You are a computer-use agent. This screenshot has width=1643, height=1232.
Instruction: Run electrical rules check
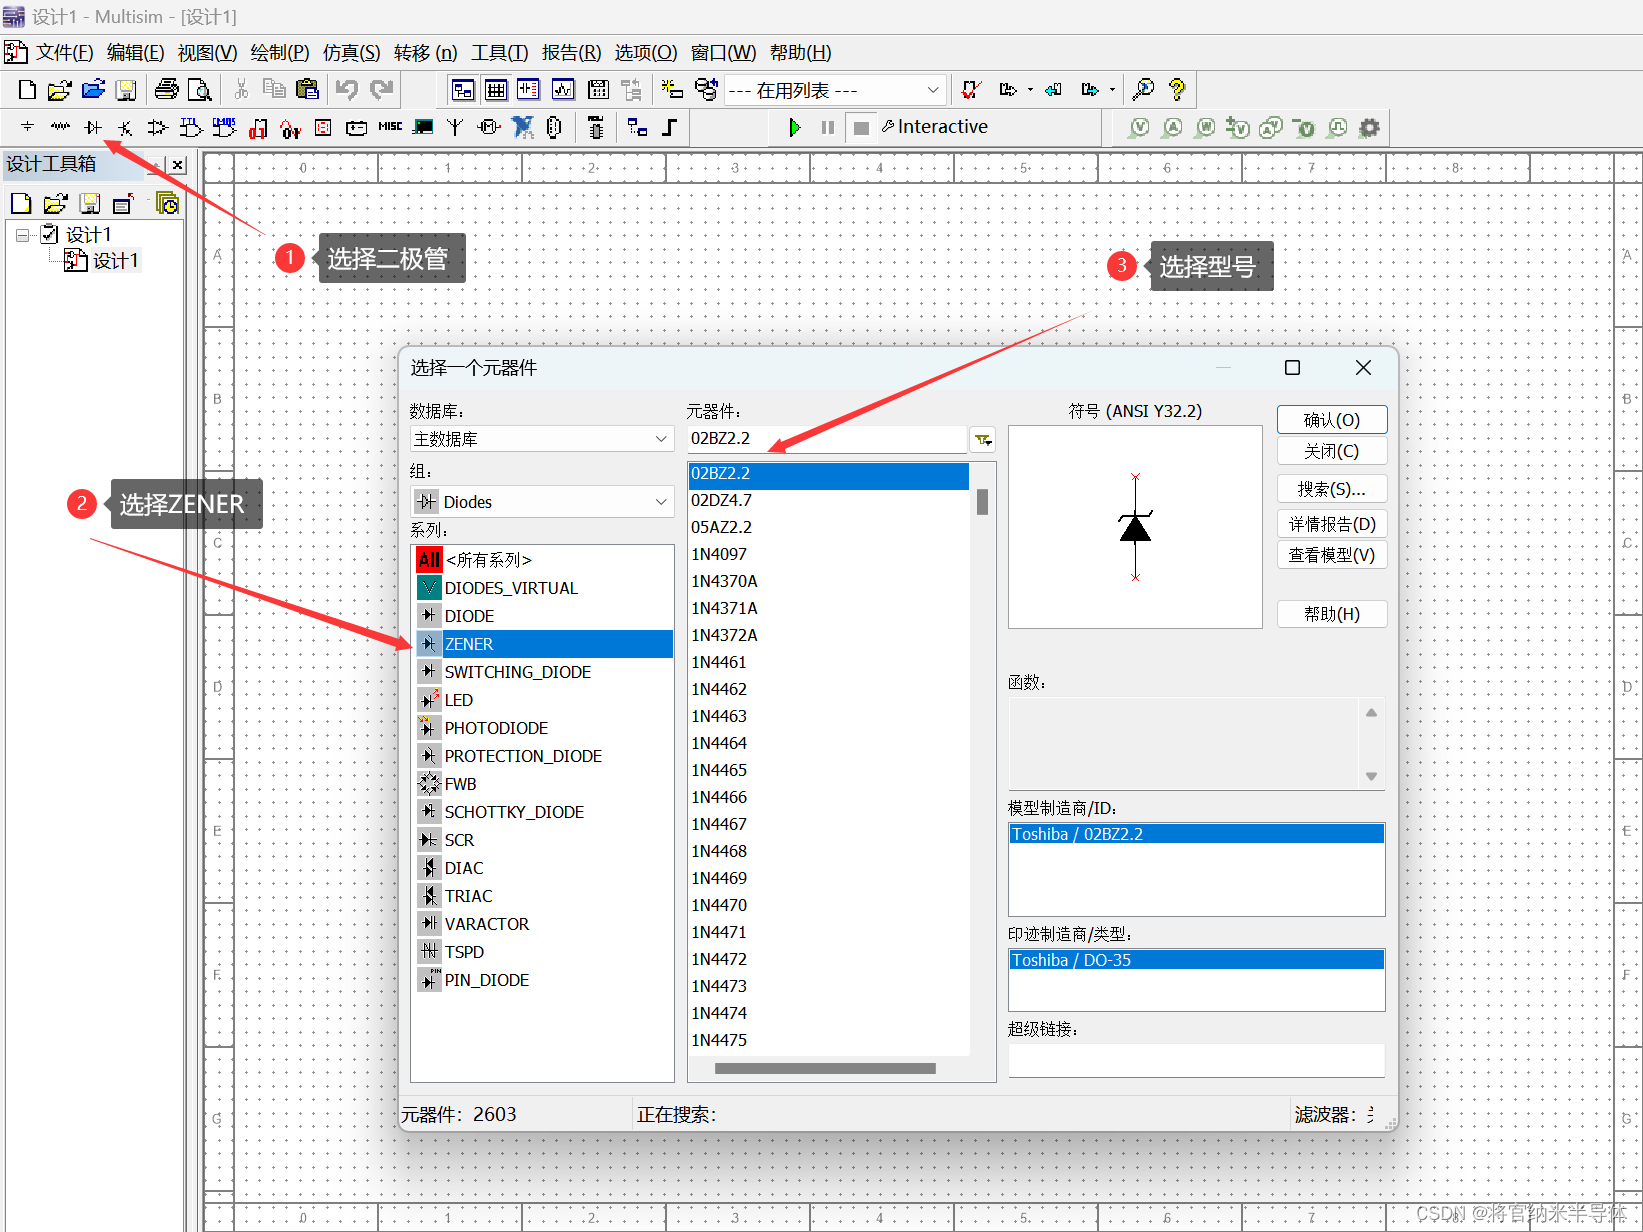pos(970,89)
